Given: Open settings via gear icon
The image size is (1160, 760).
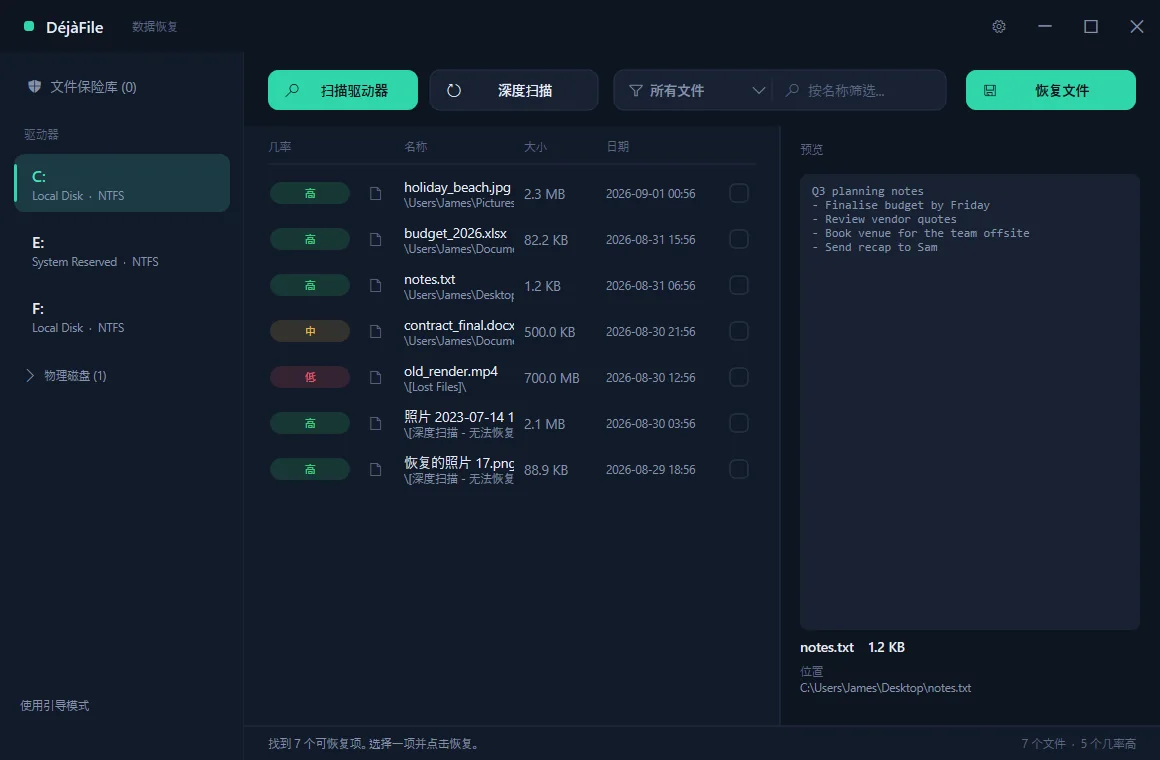Looking at the screenshot, I should 999,27.
